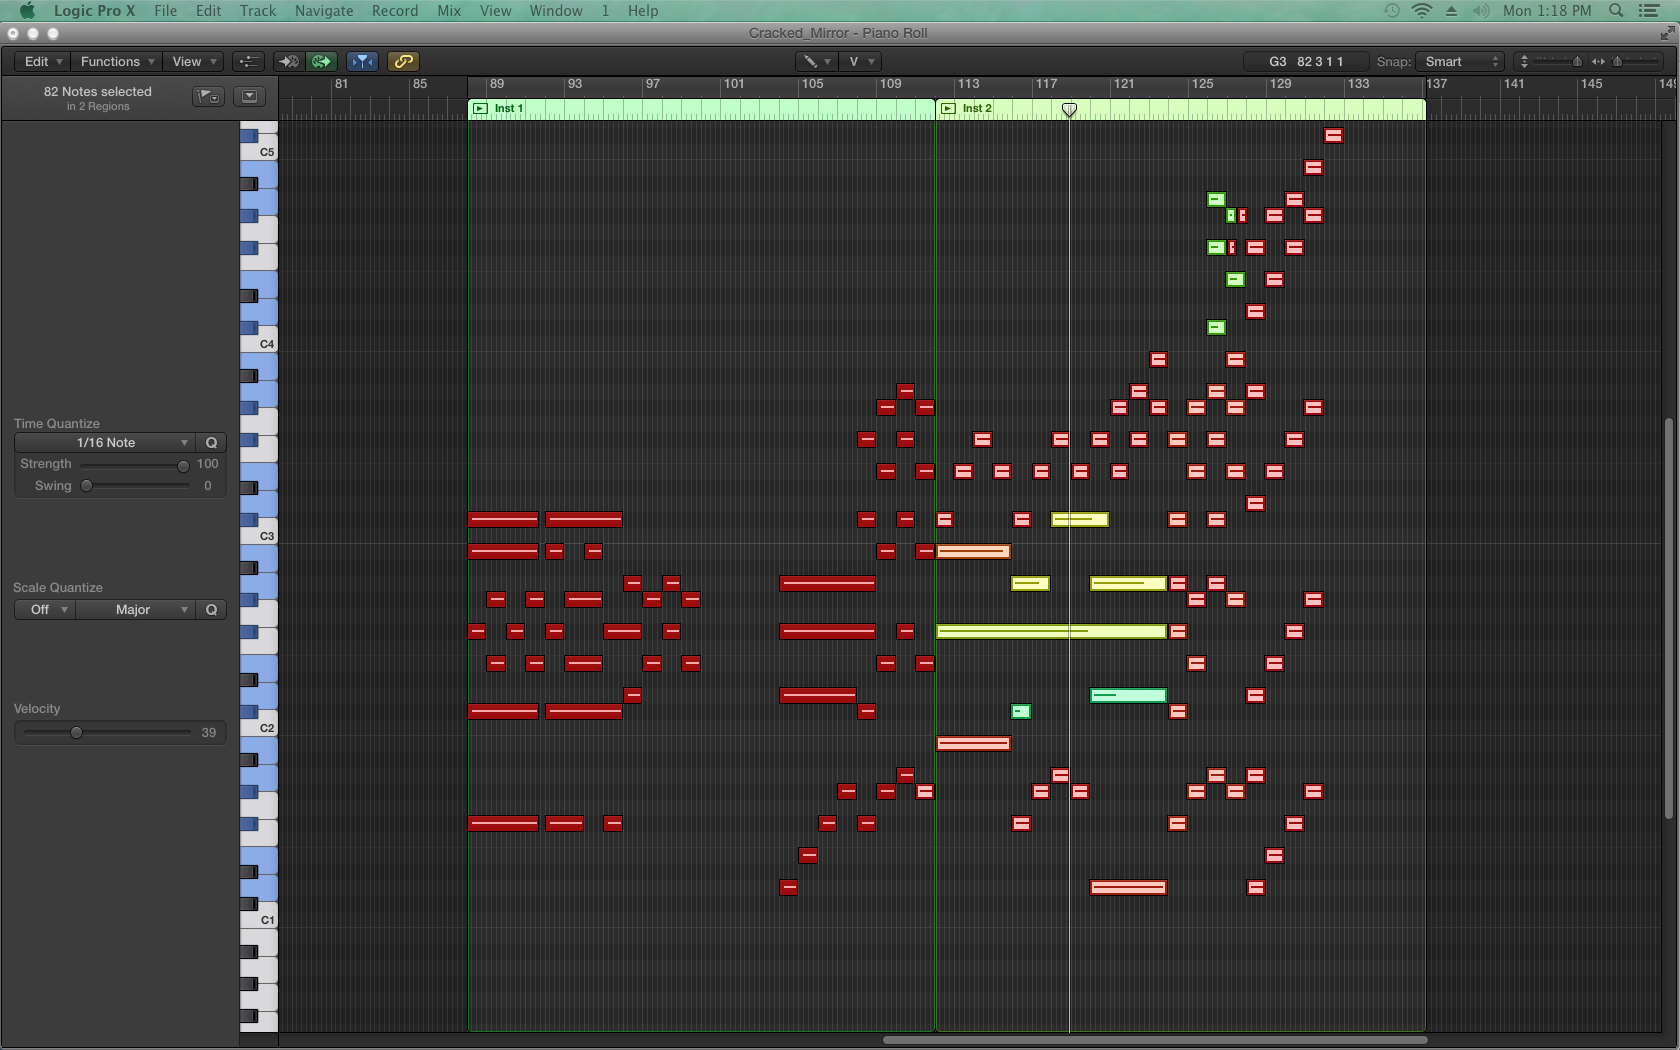Open the Snap Smart dropdown
The width and height of the screenshot is (1680, 1050).
coord(1461,62)
